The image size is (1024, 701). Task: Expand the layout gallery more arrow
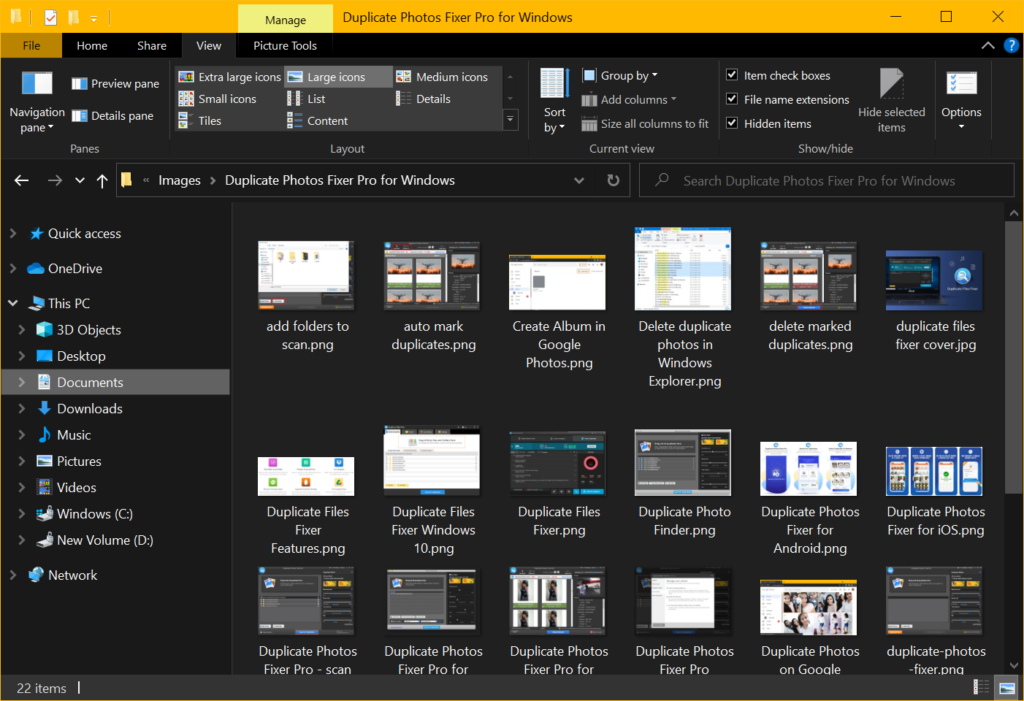coord(510,120)
